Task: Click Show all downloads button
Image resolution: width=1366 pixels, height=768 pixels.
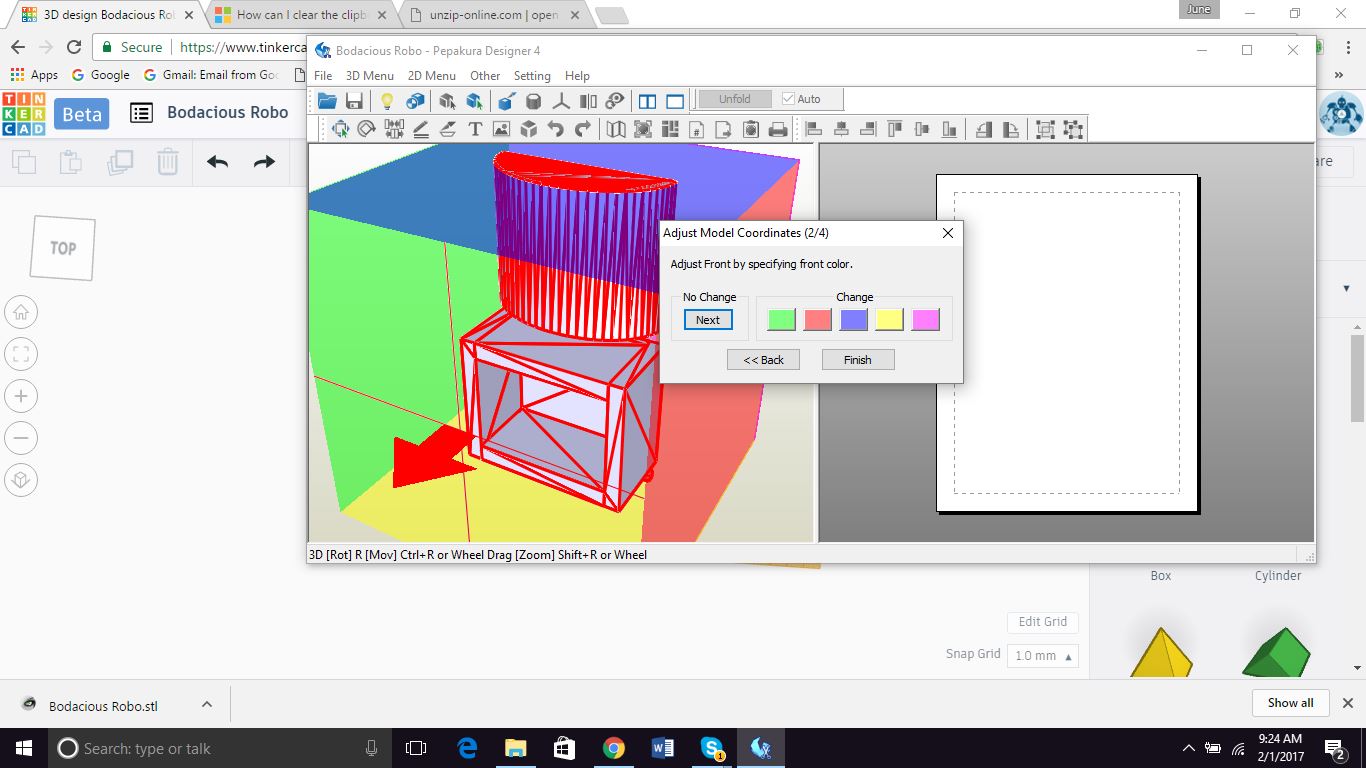Action: [x=1290, y=703]
